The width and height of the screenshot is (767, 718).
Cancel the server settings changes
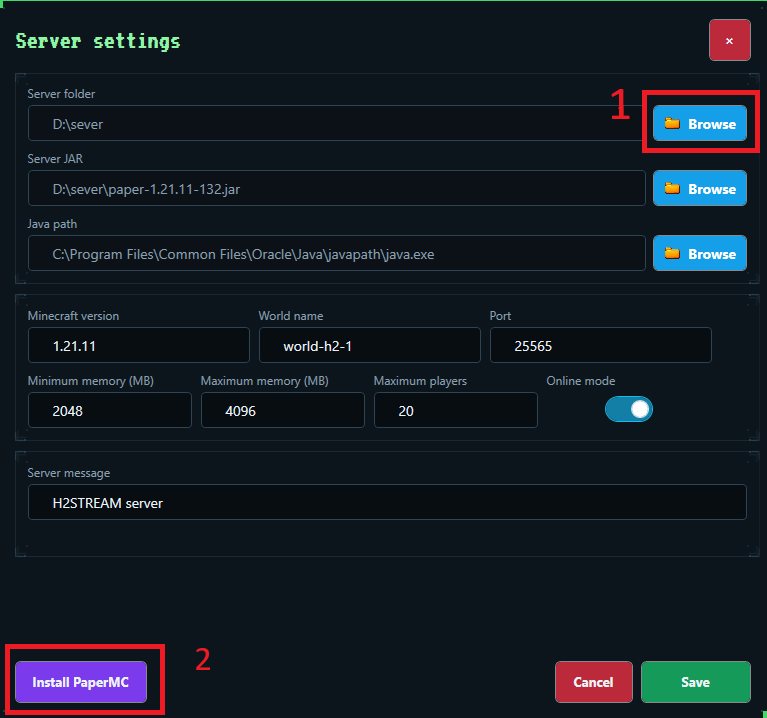(593, 682)
